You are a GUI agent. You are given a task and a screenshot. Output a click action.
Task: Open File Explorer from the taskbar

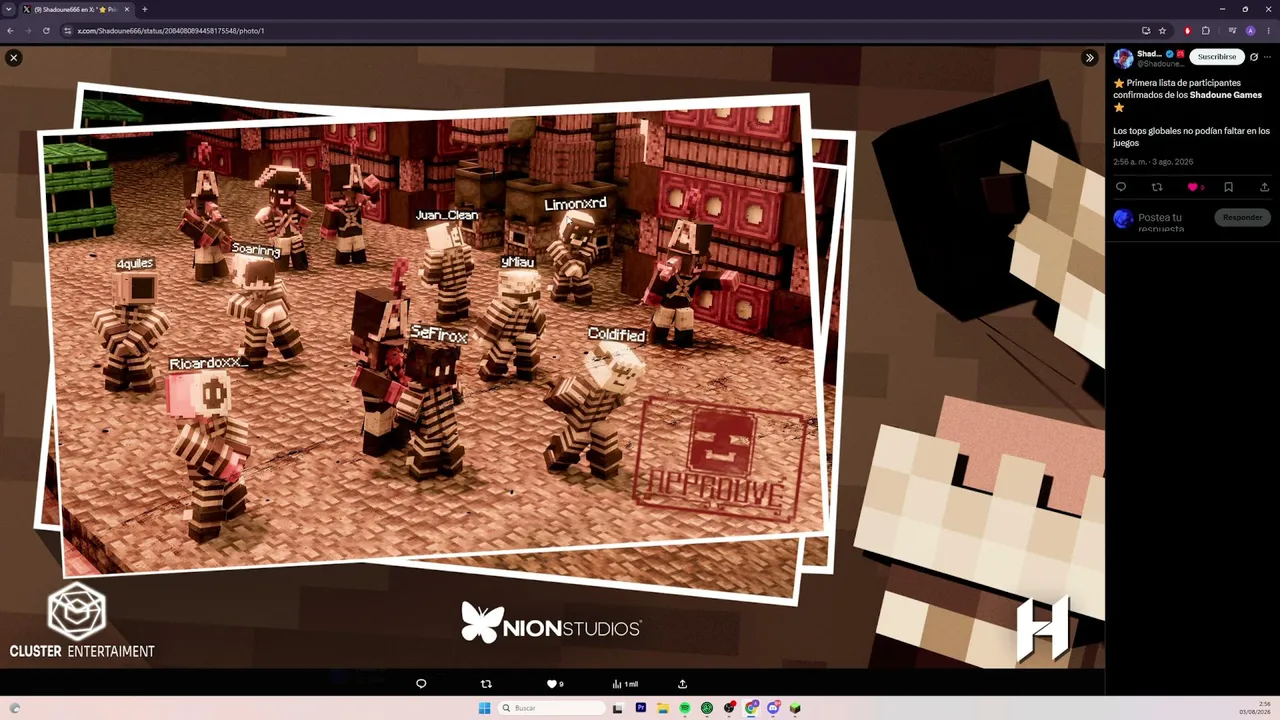pyautogui.click(x=662, y=708)
